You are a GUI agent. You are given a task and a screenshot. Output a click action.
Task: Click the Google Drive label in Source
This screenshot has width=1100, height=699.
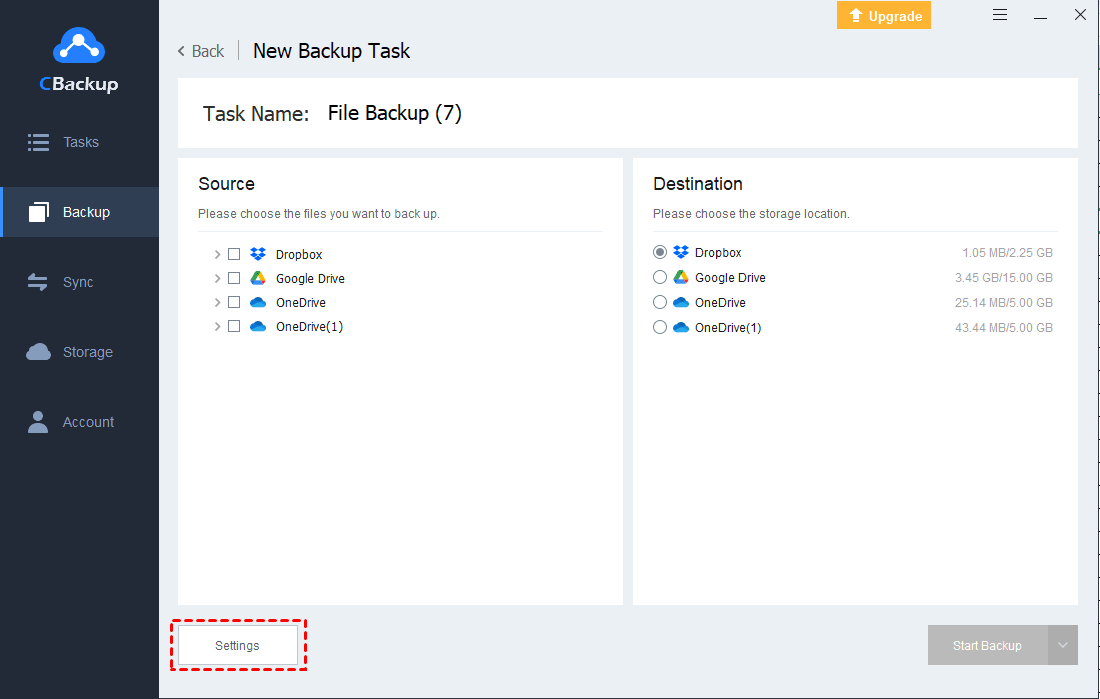click(x=310, y=279)
